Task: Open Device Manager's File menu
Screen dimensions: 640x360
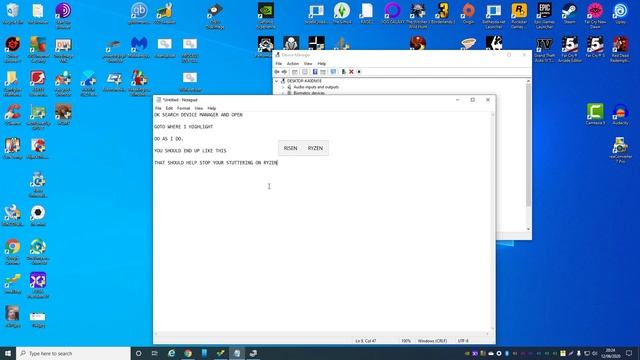Action: (x=278, y=64)
